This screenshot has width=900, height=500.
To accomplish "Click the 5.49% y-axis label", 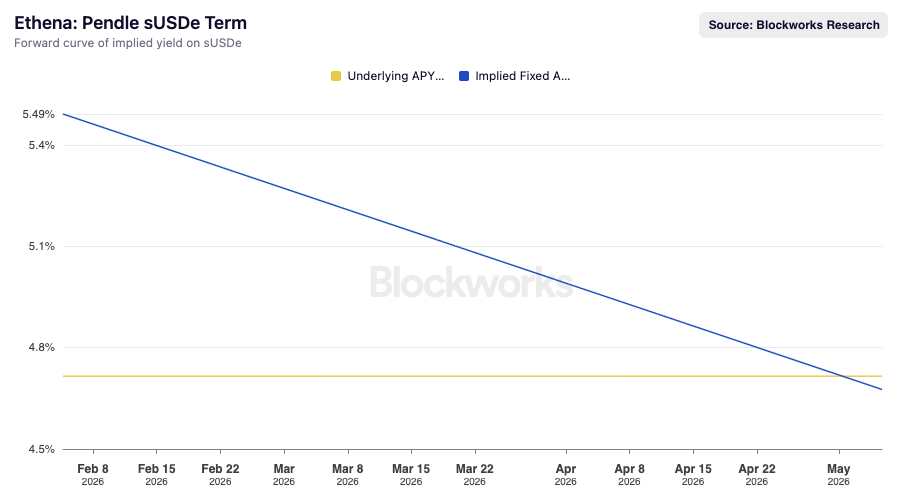I will [x=38, y=114].
